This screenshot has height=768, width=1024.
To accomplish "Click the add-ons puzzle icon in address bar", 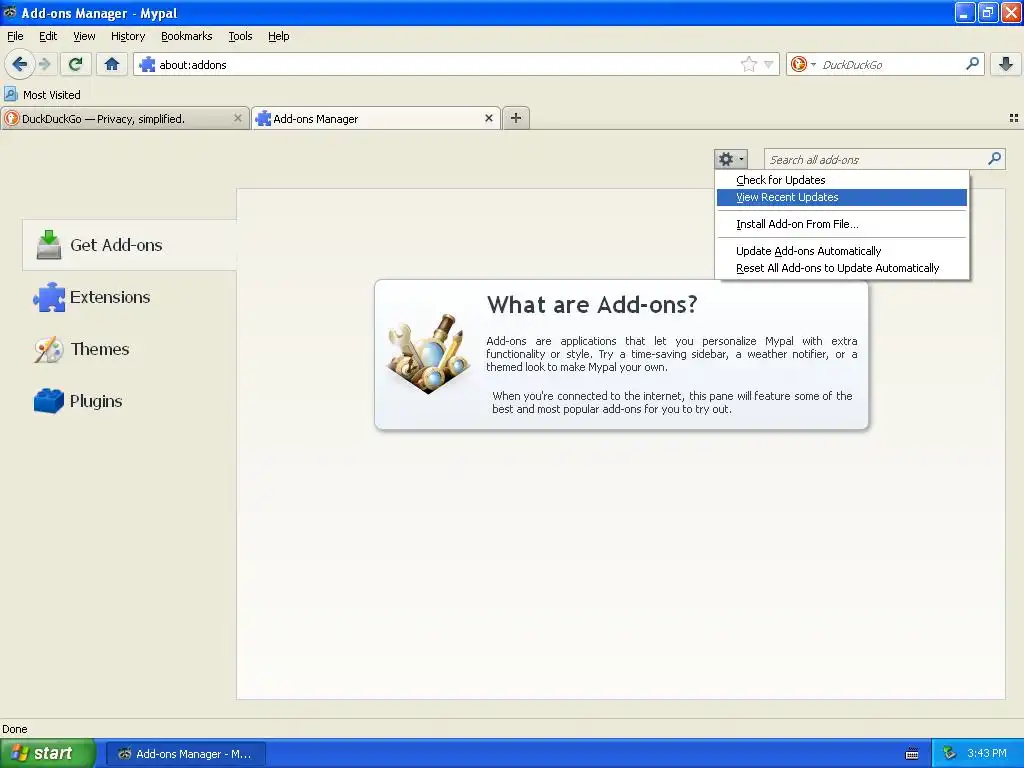I will [x=147, y=64].
